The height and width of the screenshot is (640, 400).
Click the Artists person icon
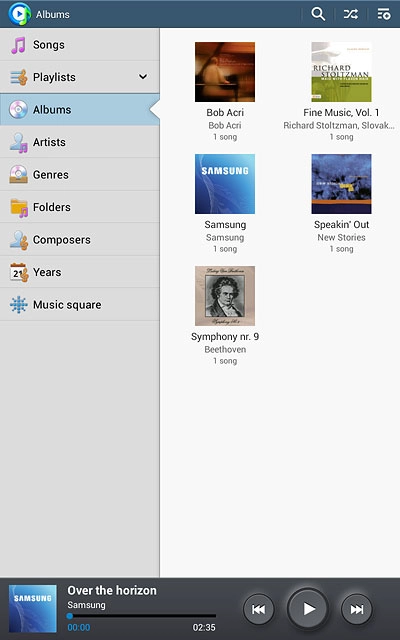coord(19,142)
